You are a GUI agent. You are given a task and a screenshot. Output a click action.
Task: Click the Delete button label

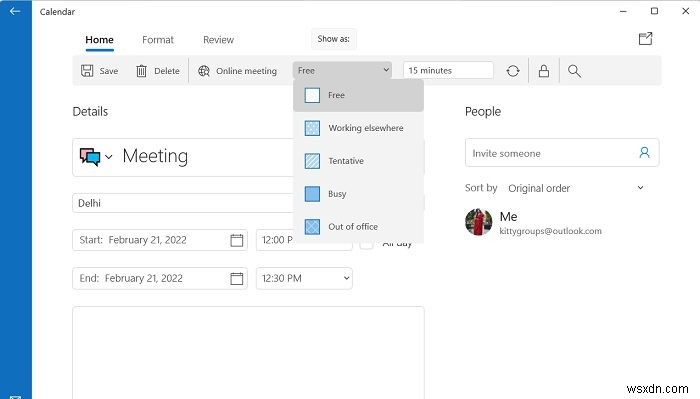pos(167,71)
